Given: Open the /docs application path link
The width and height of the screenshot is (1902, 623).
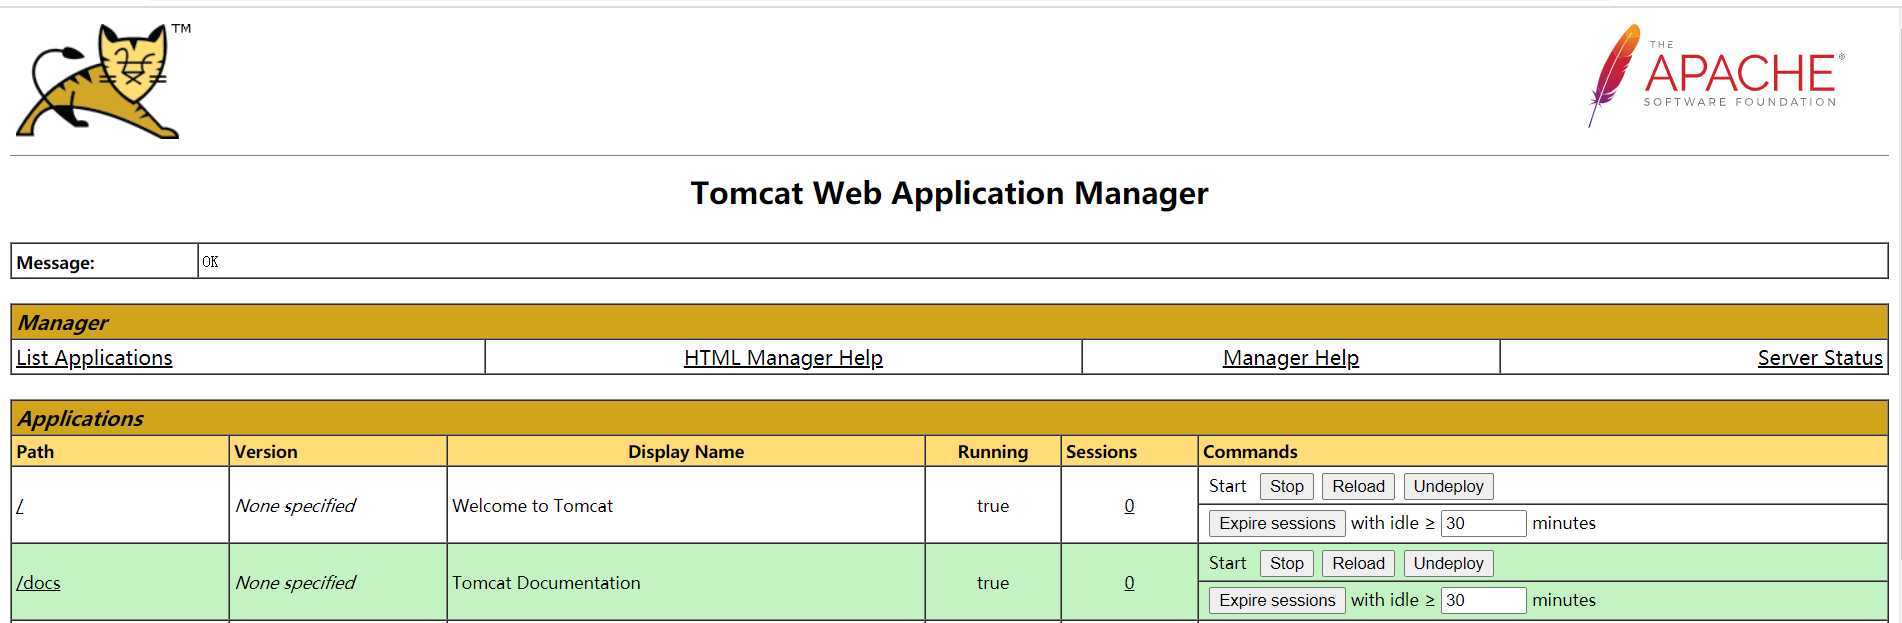Looking at the screenshot, I should point(38,582).
